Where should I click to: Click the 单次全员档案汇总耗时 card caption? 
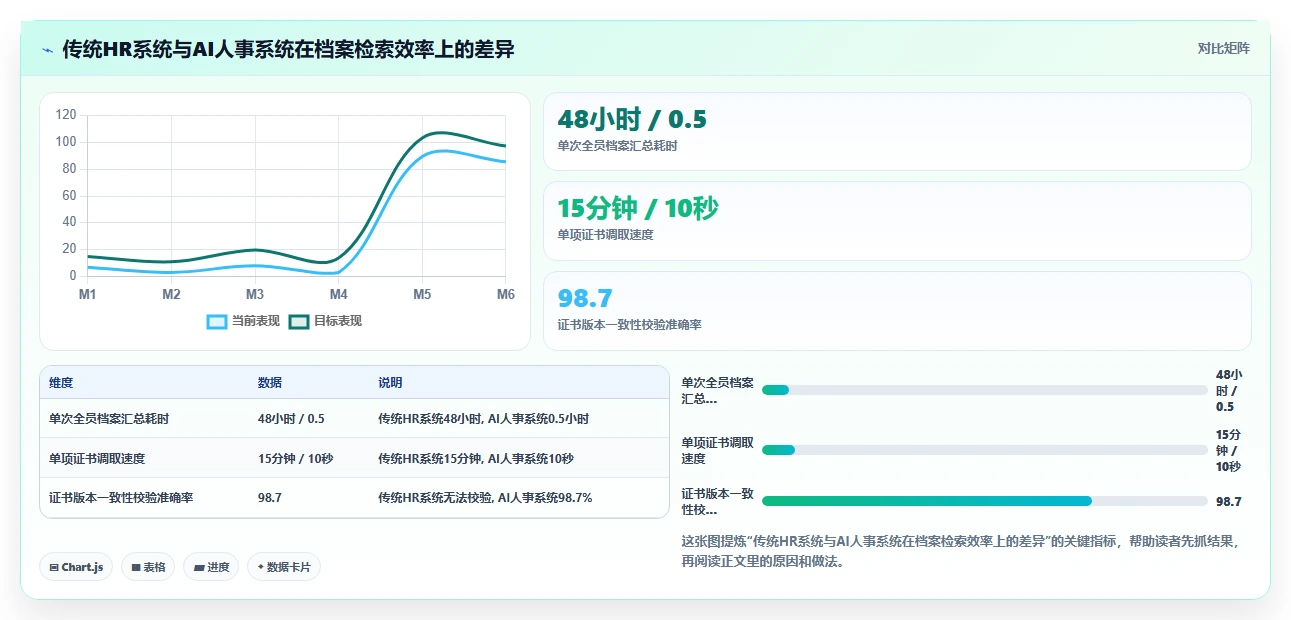tap(618, 146)
